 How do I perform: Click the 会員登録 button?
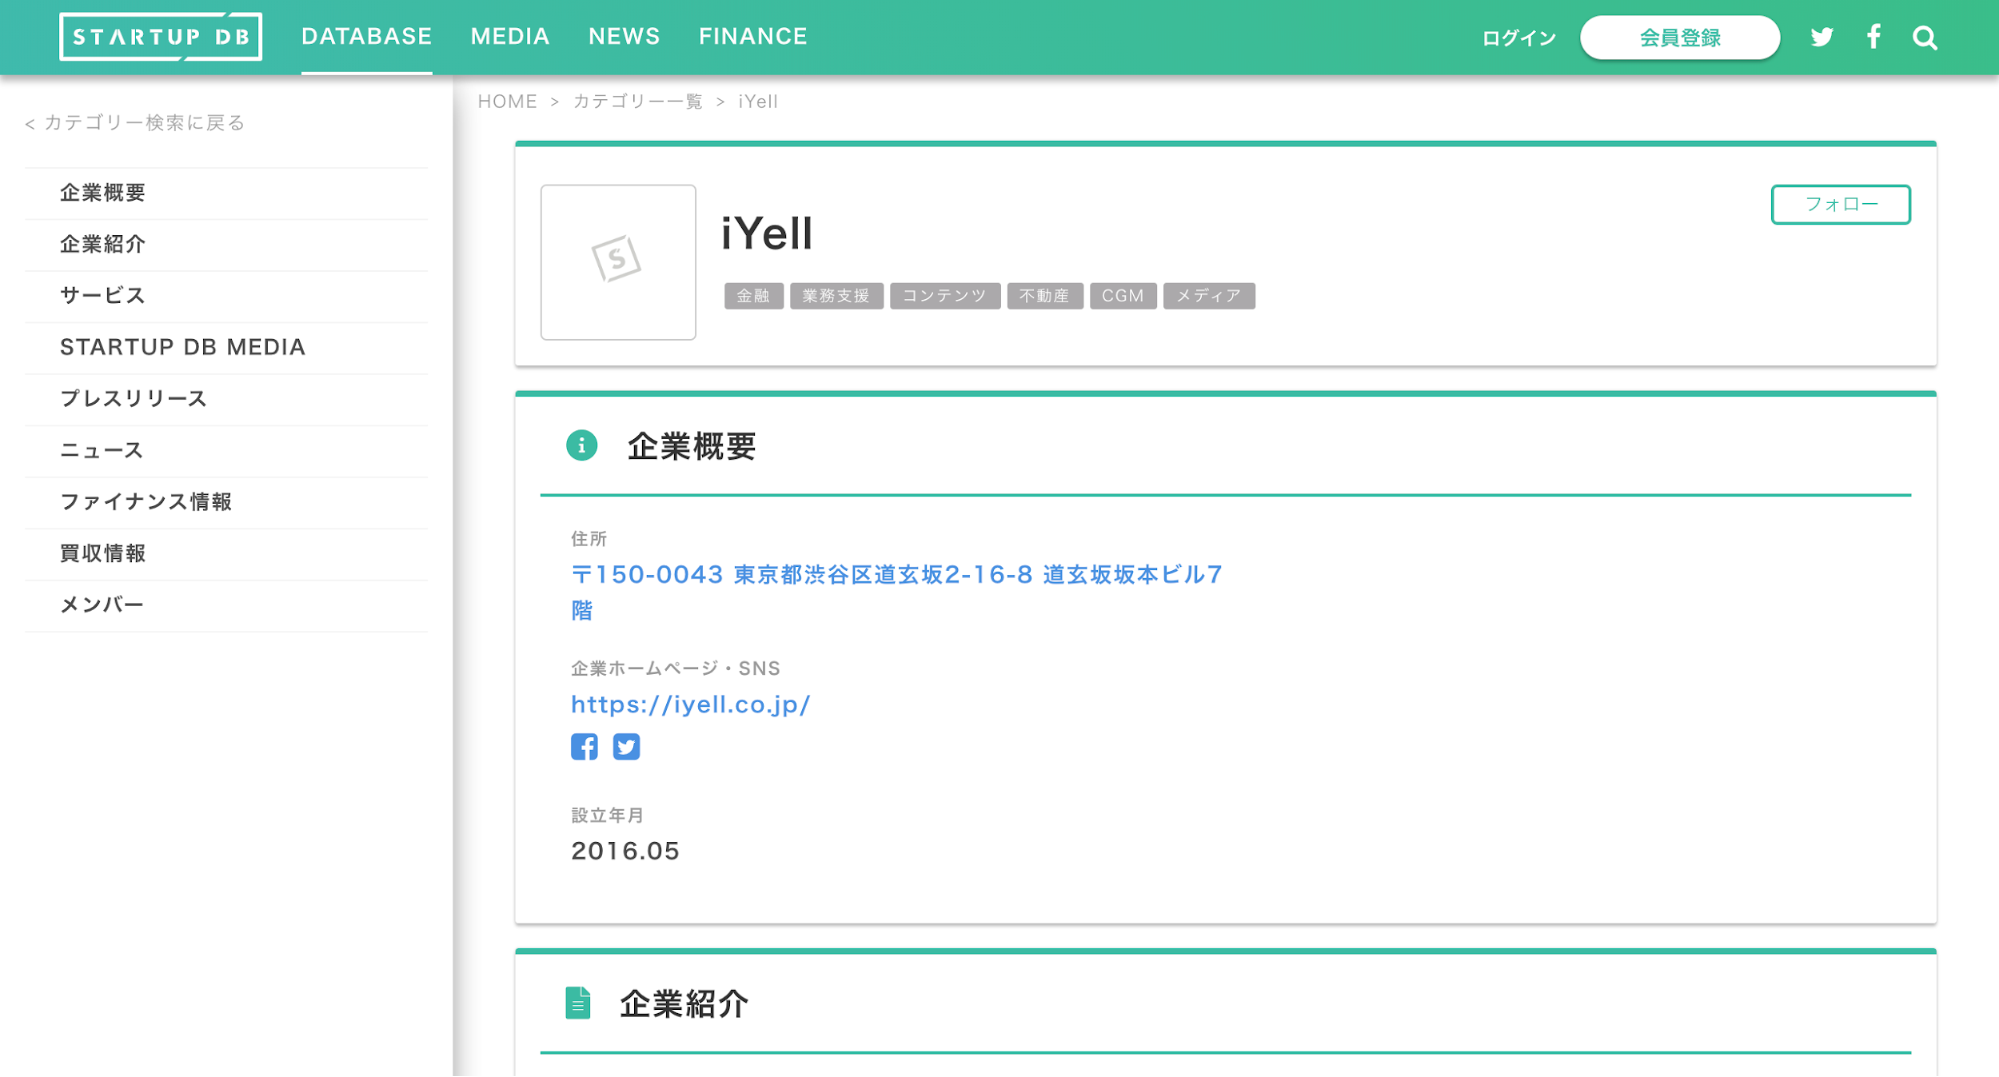click(x=1680, y=38)
